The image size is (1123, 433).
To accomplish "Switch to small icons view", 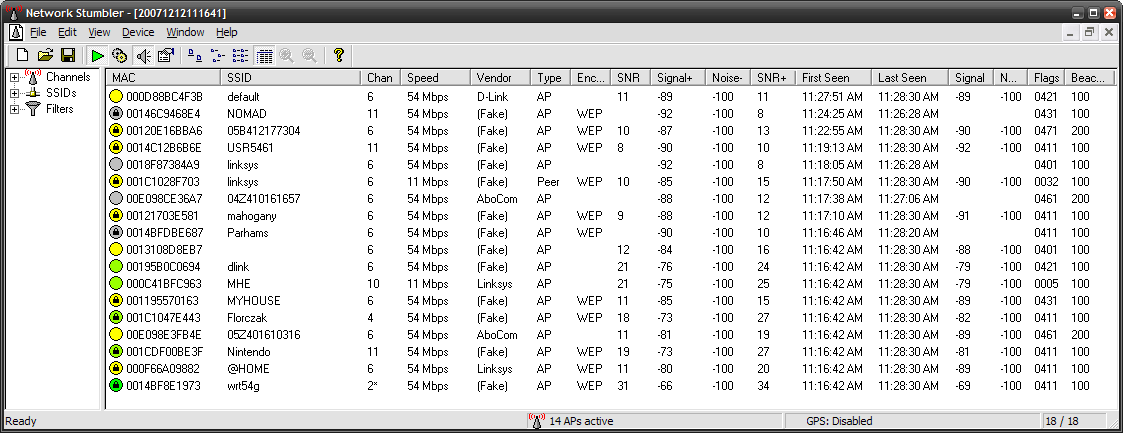I will tap(217, 55).
